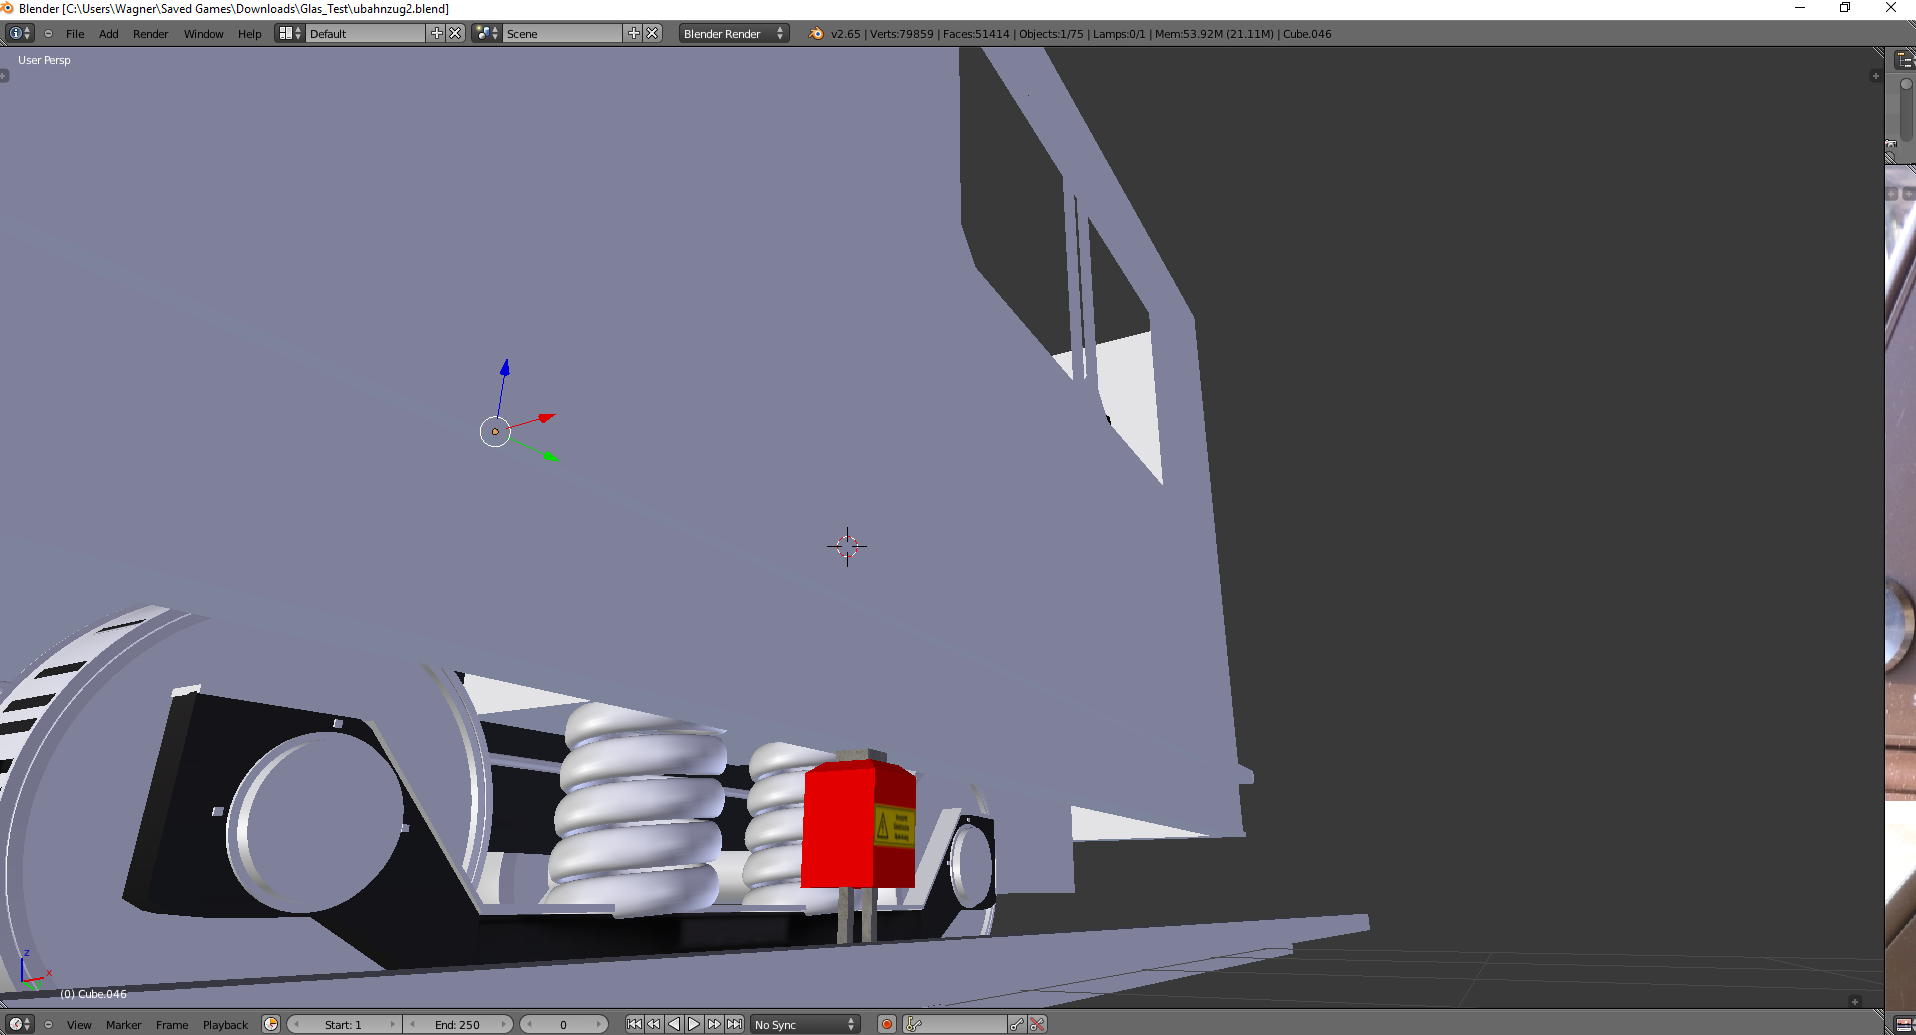Click the camera icon in right panel
1916x1035 pixels.
click(x=1890, y=145)
